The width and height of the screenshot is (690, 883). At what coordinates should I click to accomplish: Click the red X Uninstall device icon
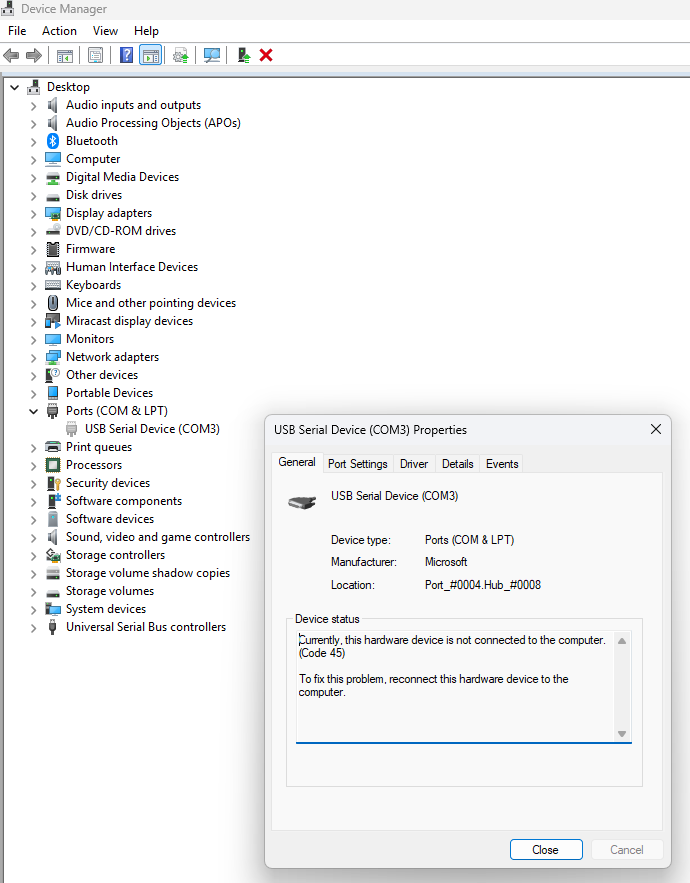tap(266, 55)
